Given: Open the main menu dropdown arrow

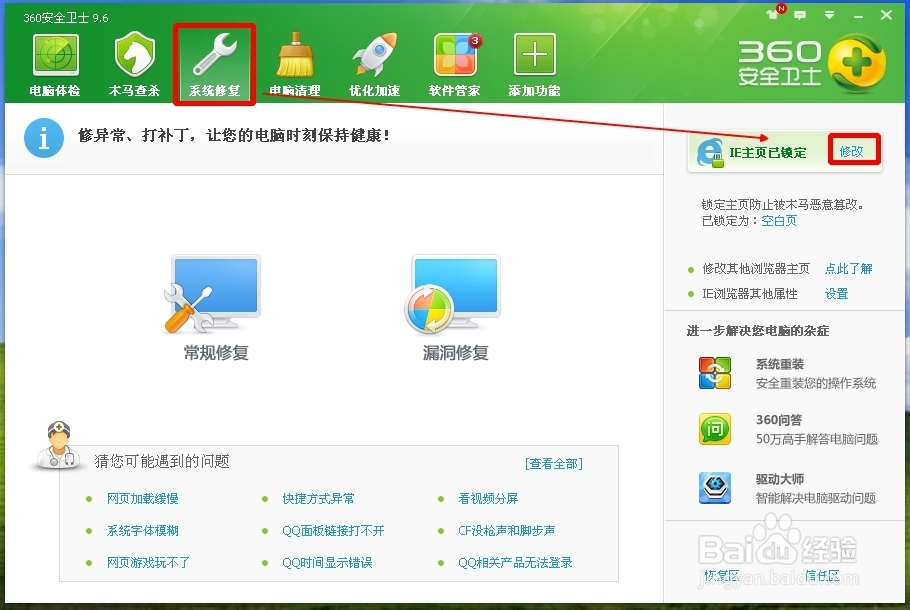Looking at the screenshot, I should tap(829, 15).
